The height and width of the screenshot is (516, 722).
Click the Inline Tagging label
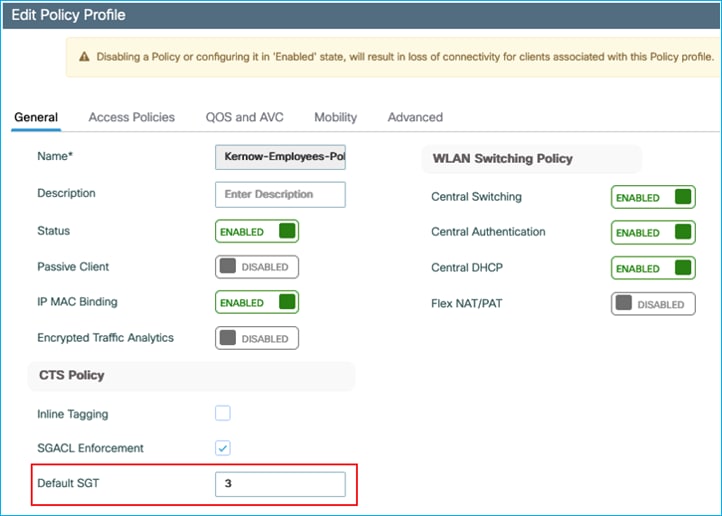click(73, 414)
